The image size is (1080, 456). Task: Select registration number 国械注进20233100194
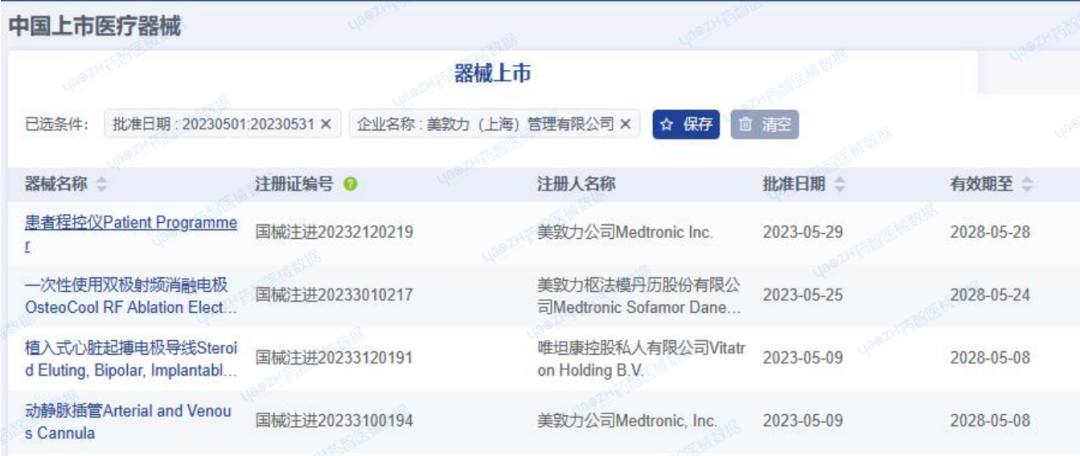[x=334, y=420]
